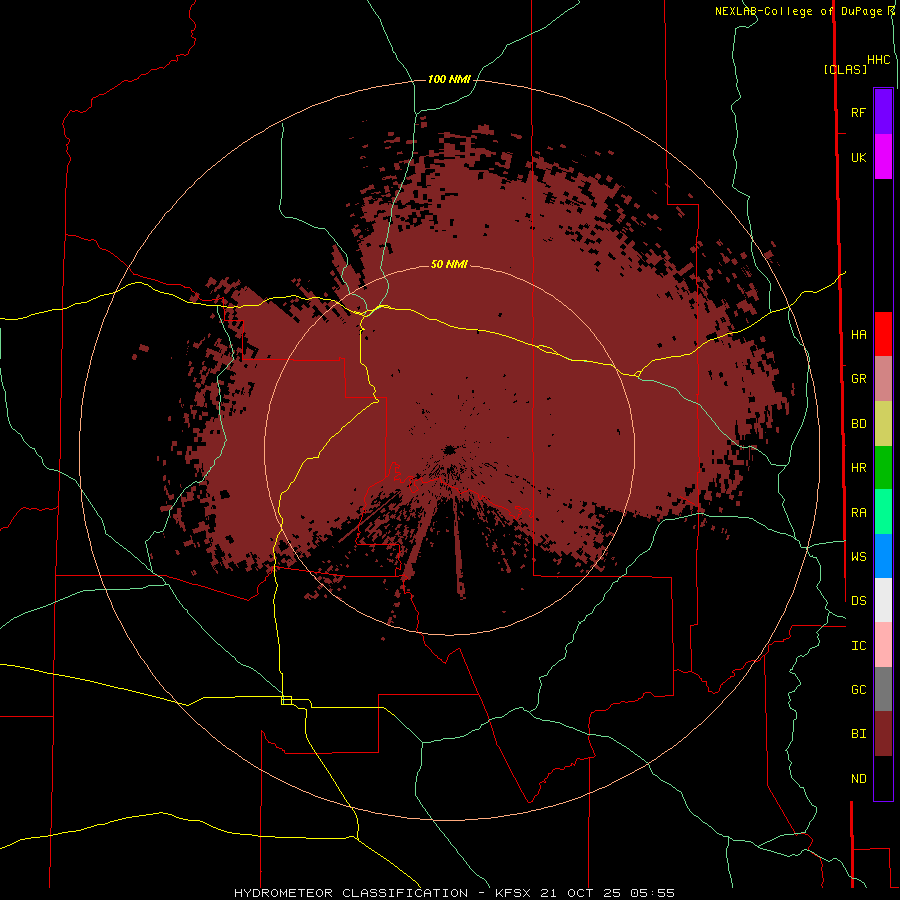Click the HYDROMETEOR CLASSIFICATION title text

click(x=351, y=893)
